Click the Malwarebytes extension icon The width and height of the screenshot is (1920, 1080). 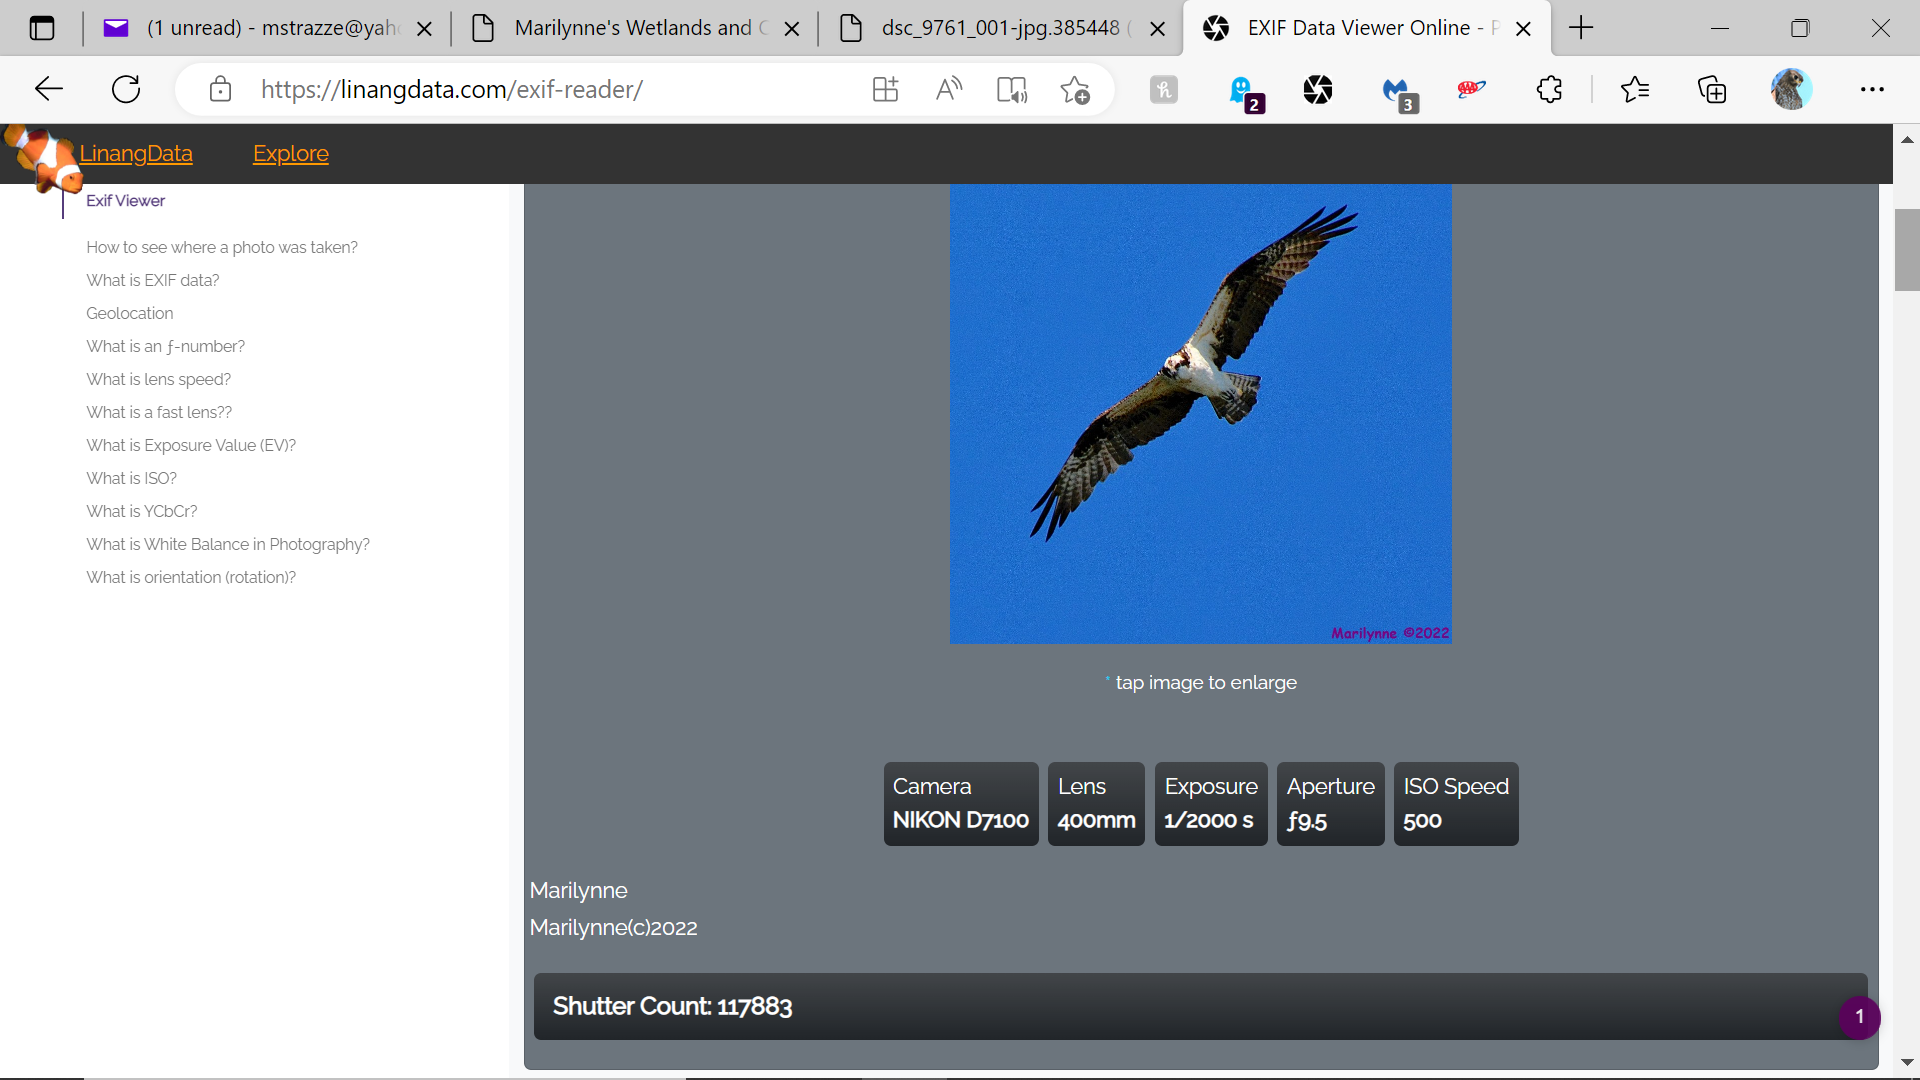[x=1397, y=90]
